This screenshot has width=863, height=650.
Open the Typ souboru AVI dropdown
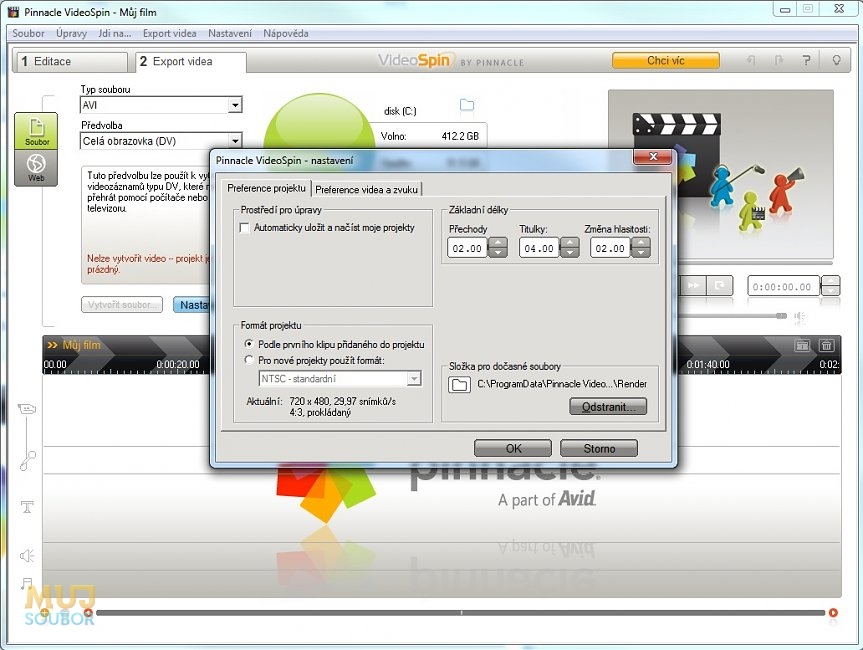tap(235, 105)
